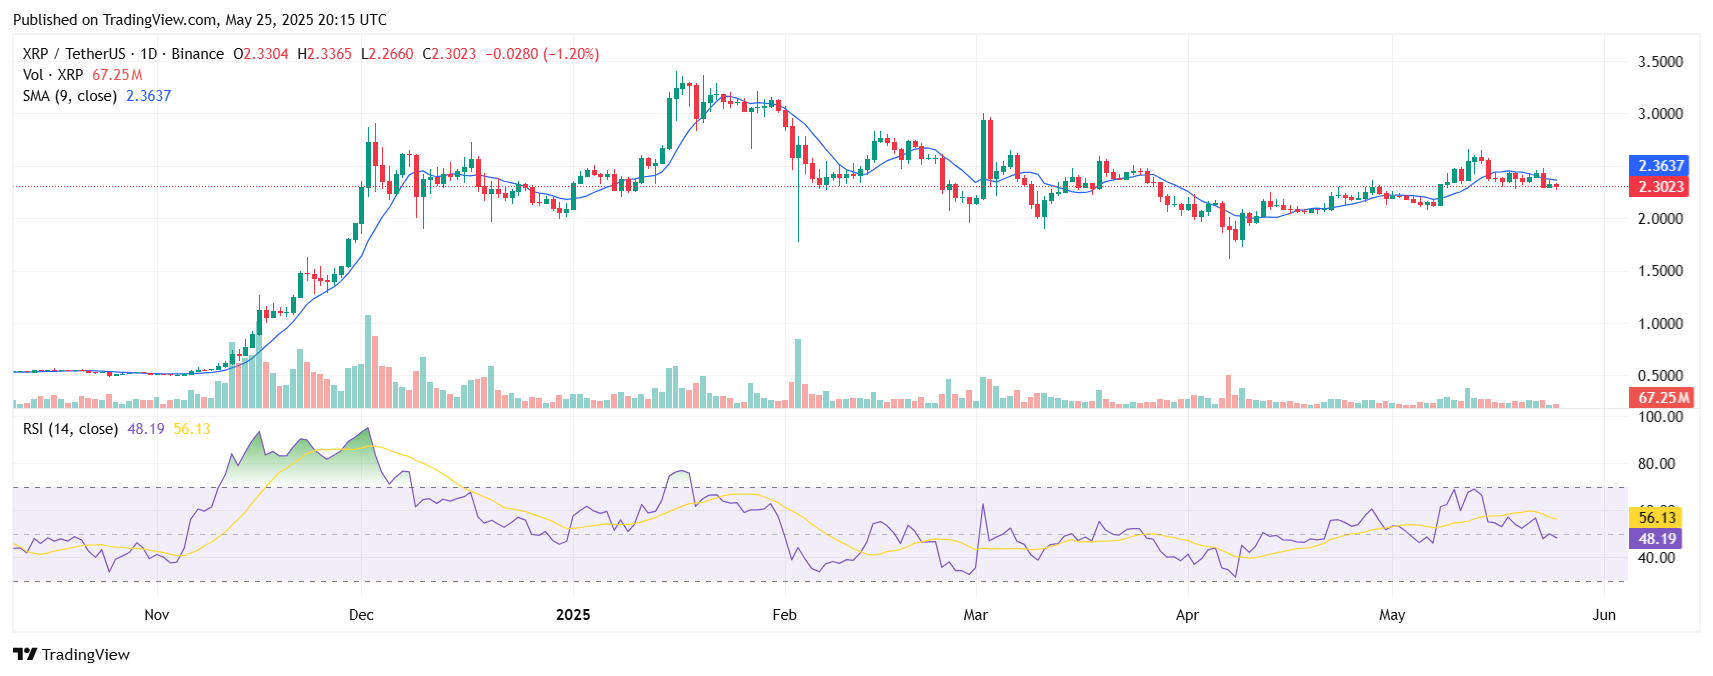Click the −0.0280 (−1.20%) change value
The height and width of the screenshot is (676, 1713).
coord(542,54)
